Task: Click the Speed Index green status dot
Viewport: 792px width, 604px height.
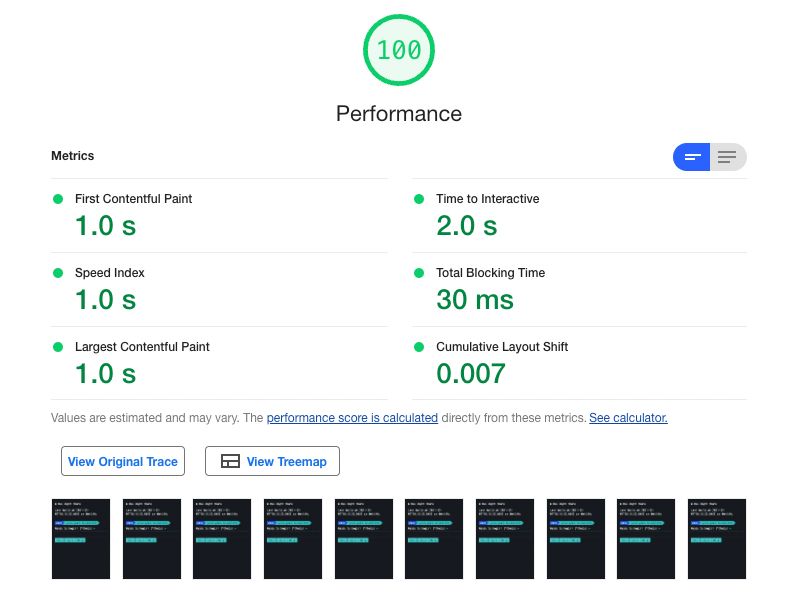Action: pos(58,273)
